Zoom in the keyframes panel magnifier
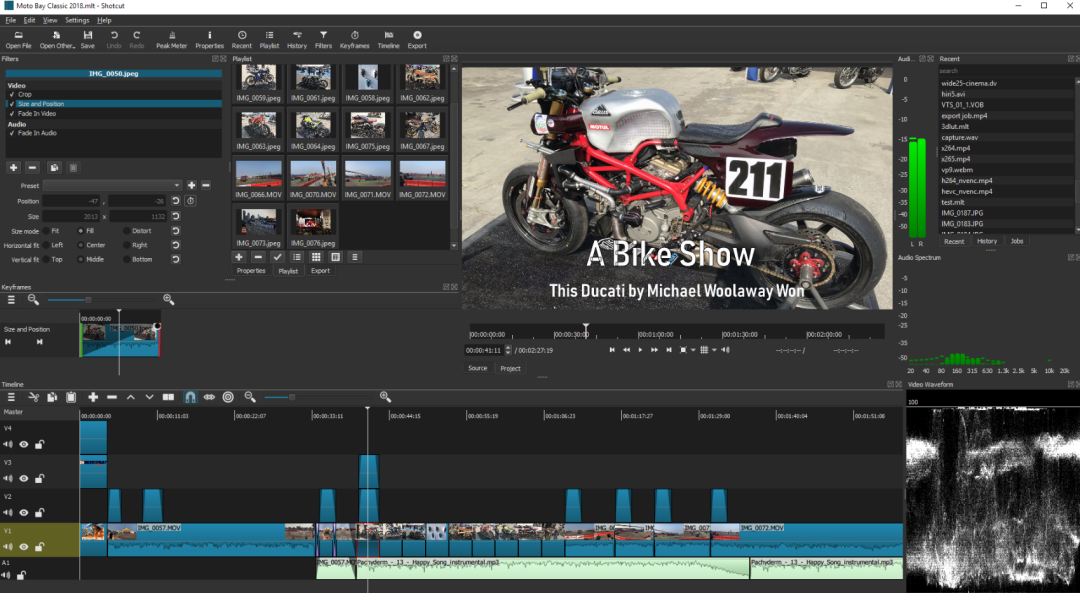Image resolution: width=1080 pixels, height=593 pixels. point(168,300)
